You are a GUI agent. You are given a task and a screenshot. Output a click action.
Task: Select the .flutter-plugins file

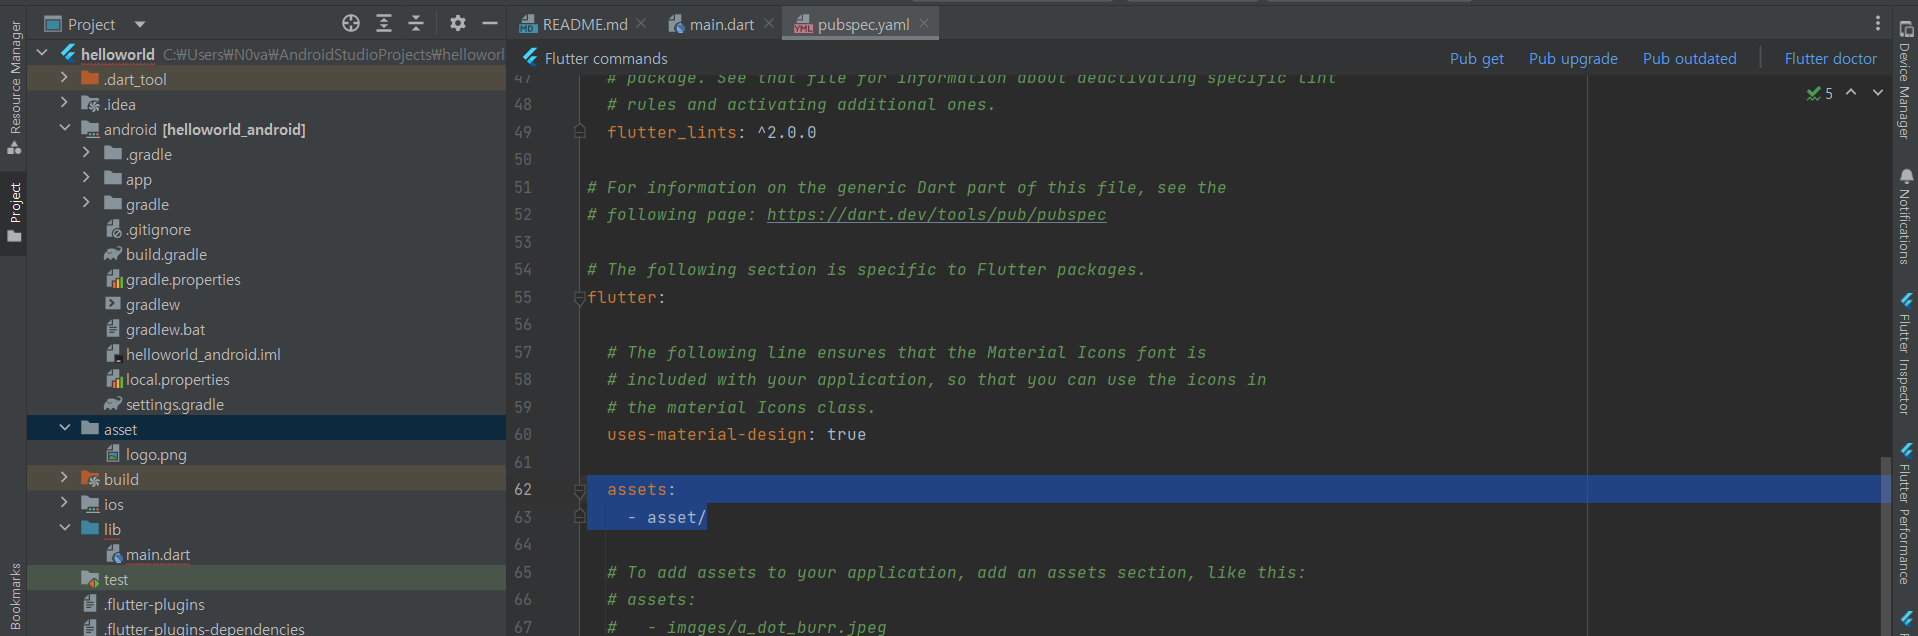(154, 604)
